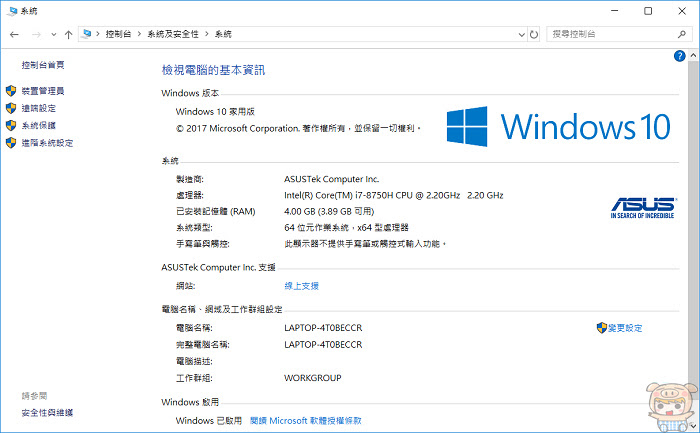Expand chevron after 控制台 breadcrumb
The height and width of the screenshot is (433, 700).
[139, 34]
